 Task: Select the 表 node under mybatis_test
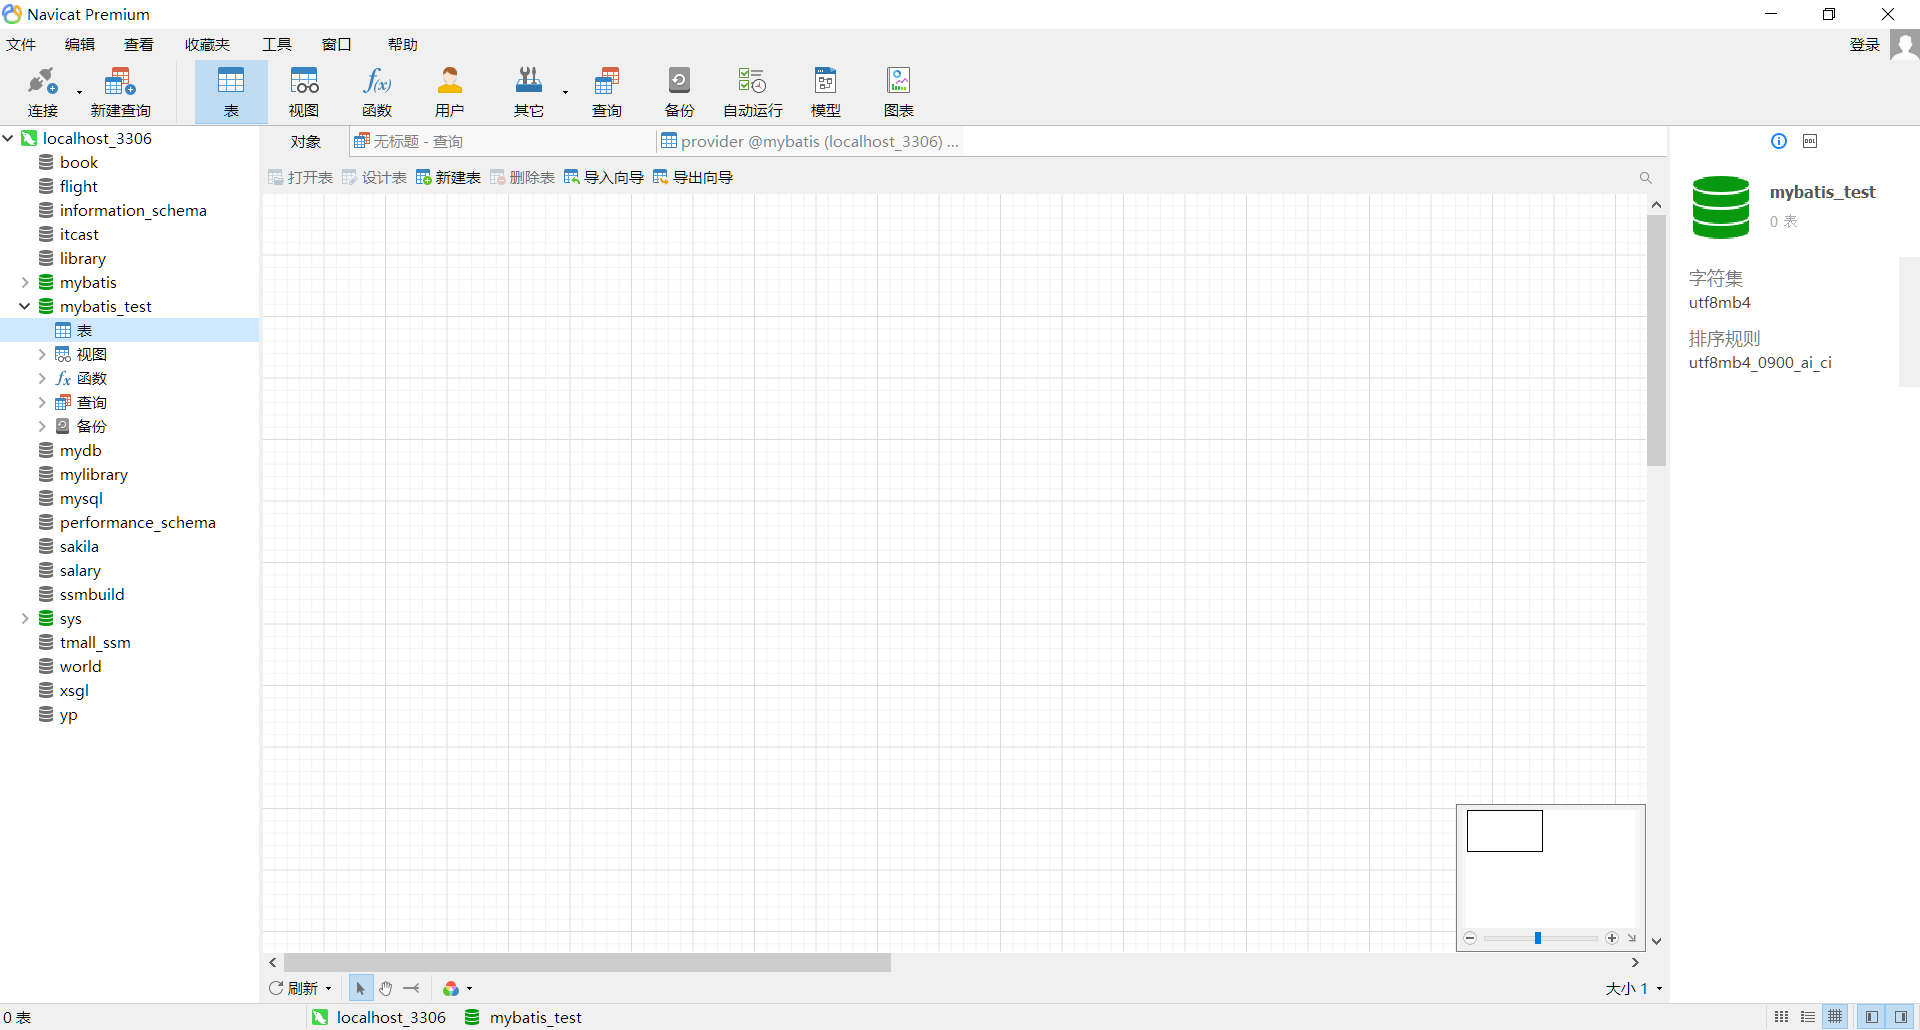coord(130,330)
